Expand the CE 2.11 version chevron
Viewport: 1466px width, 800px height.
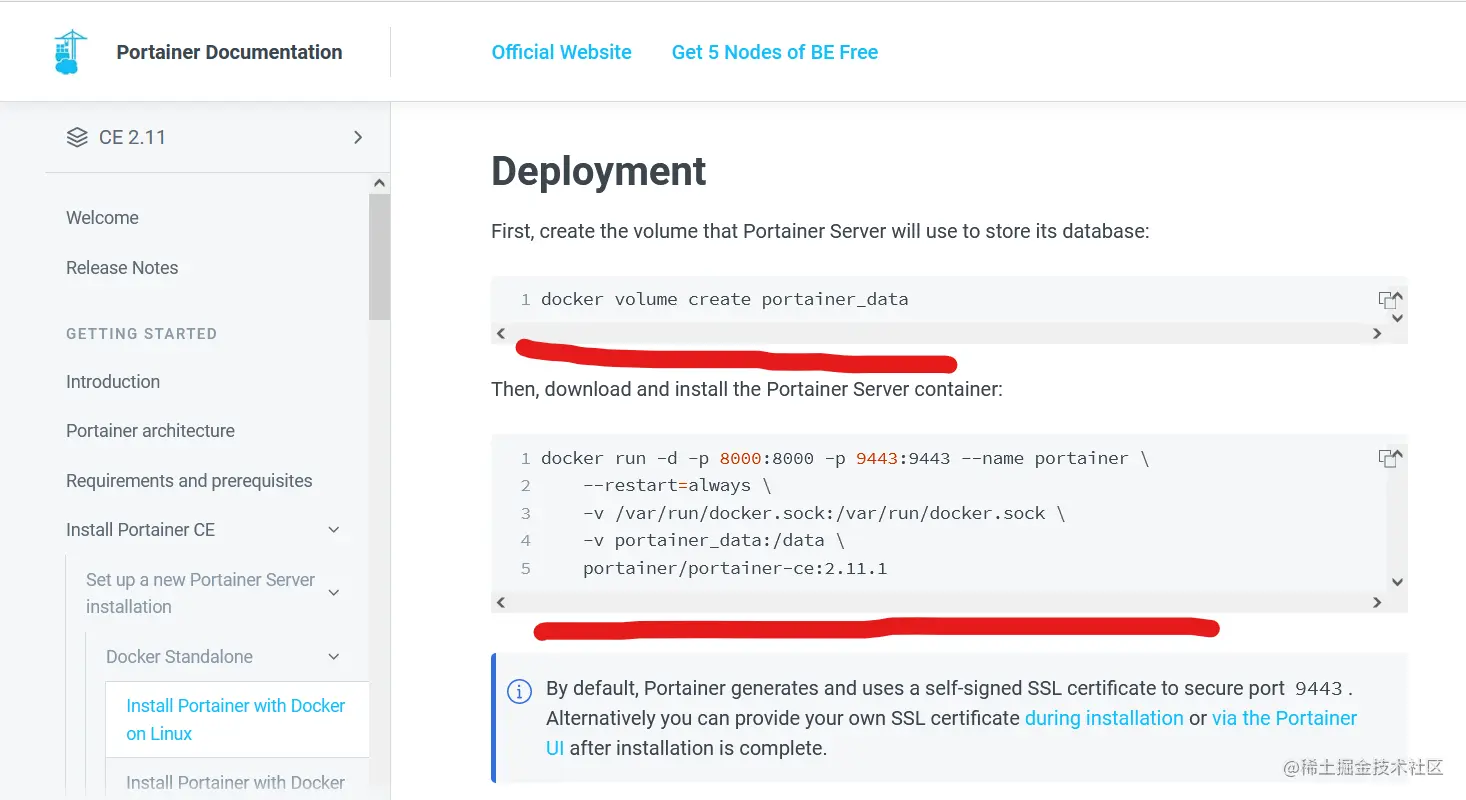click(x=358, y=137)
